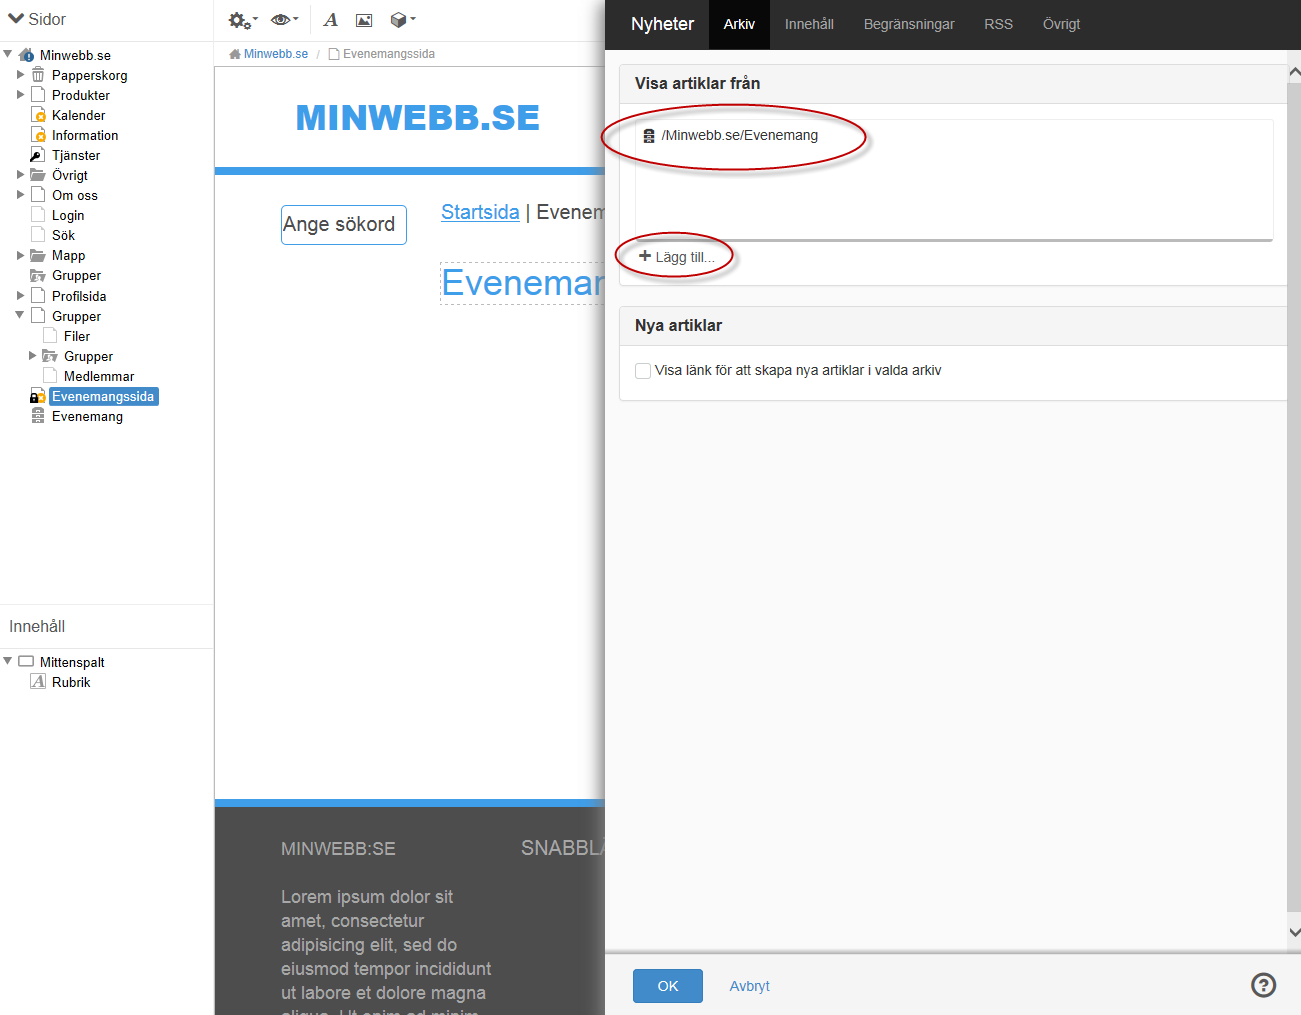Click the Information page icon in tree
The image size is (1301, 1015).
[x=38, y=135]
